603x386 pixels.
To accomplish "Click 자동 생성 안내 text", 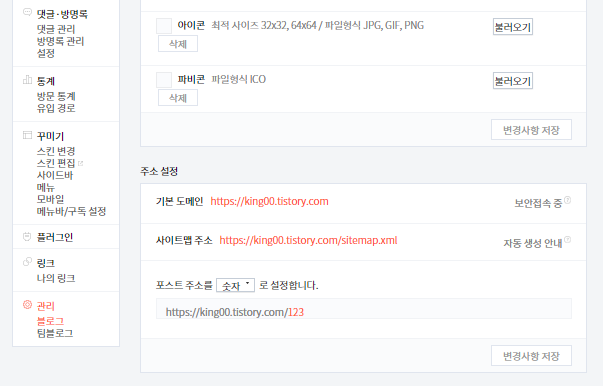I will pos(533,243).
